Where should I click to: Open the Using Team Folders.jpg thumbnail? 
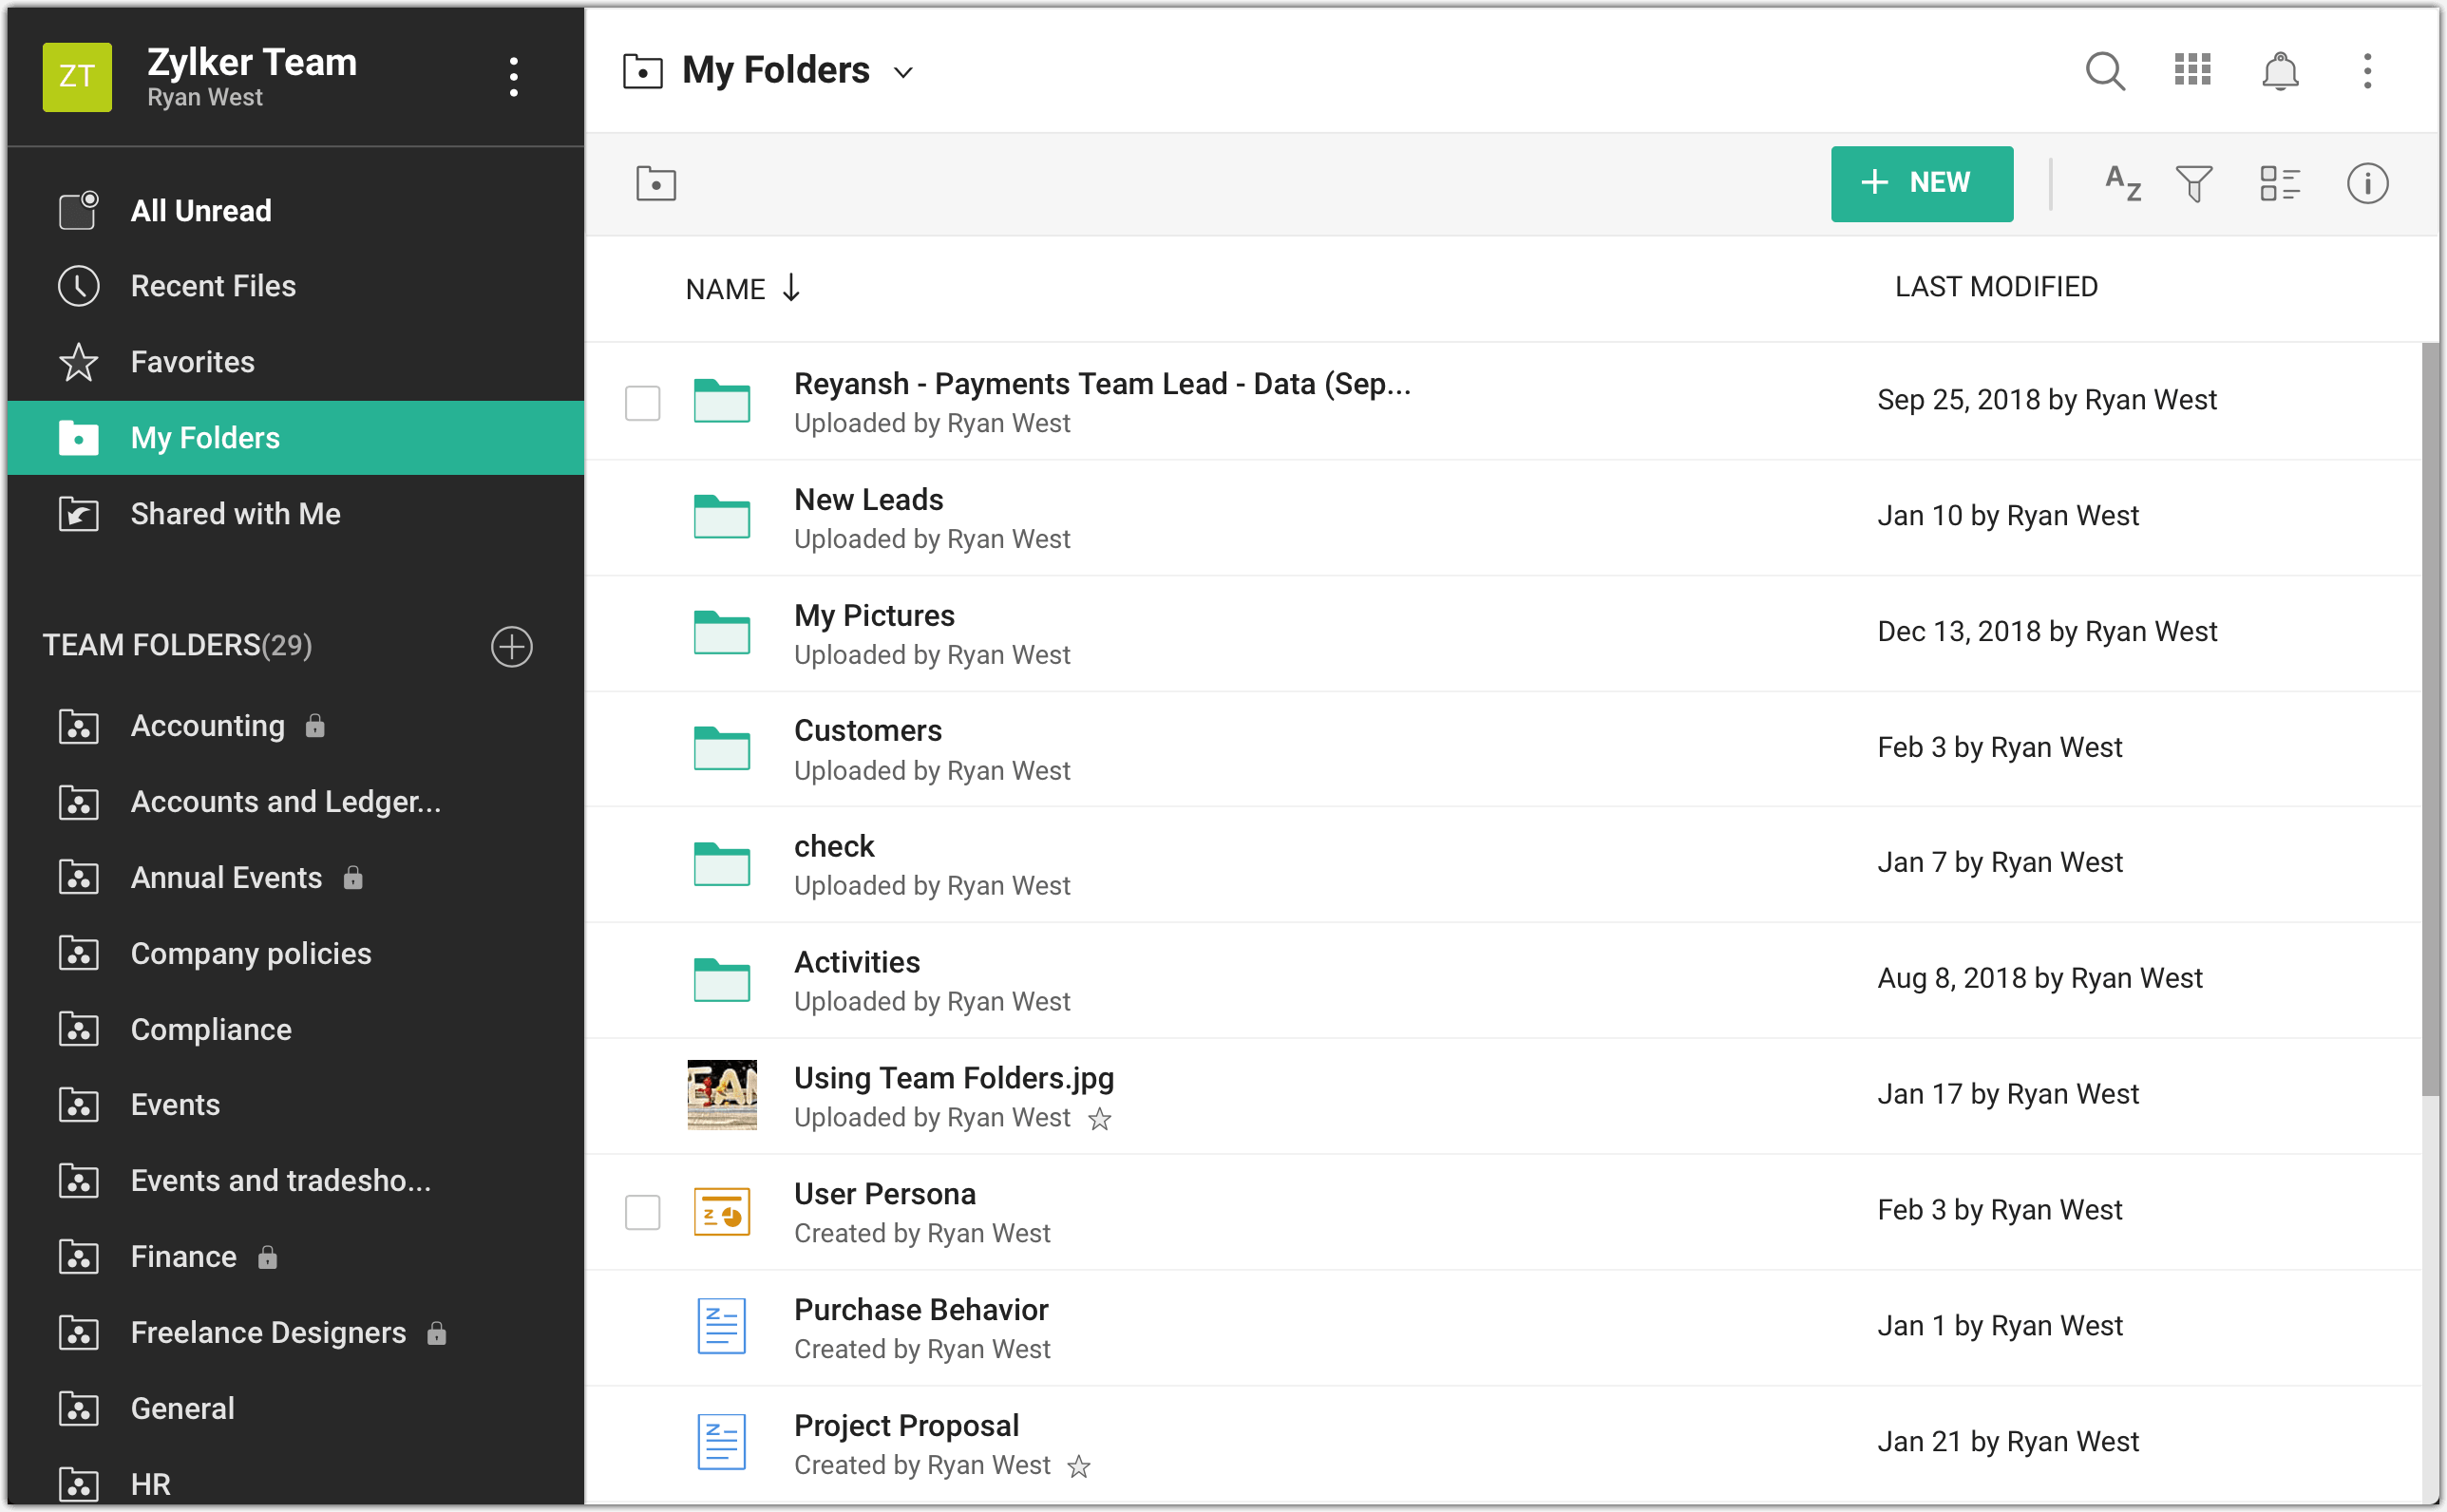(x=721, y=1094)
